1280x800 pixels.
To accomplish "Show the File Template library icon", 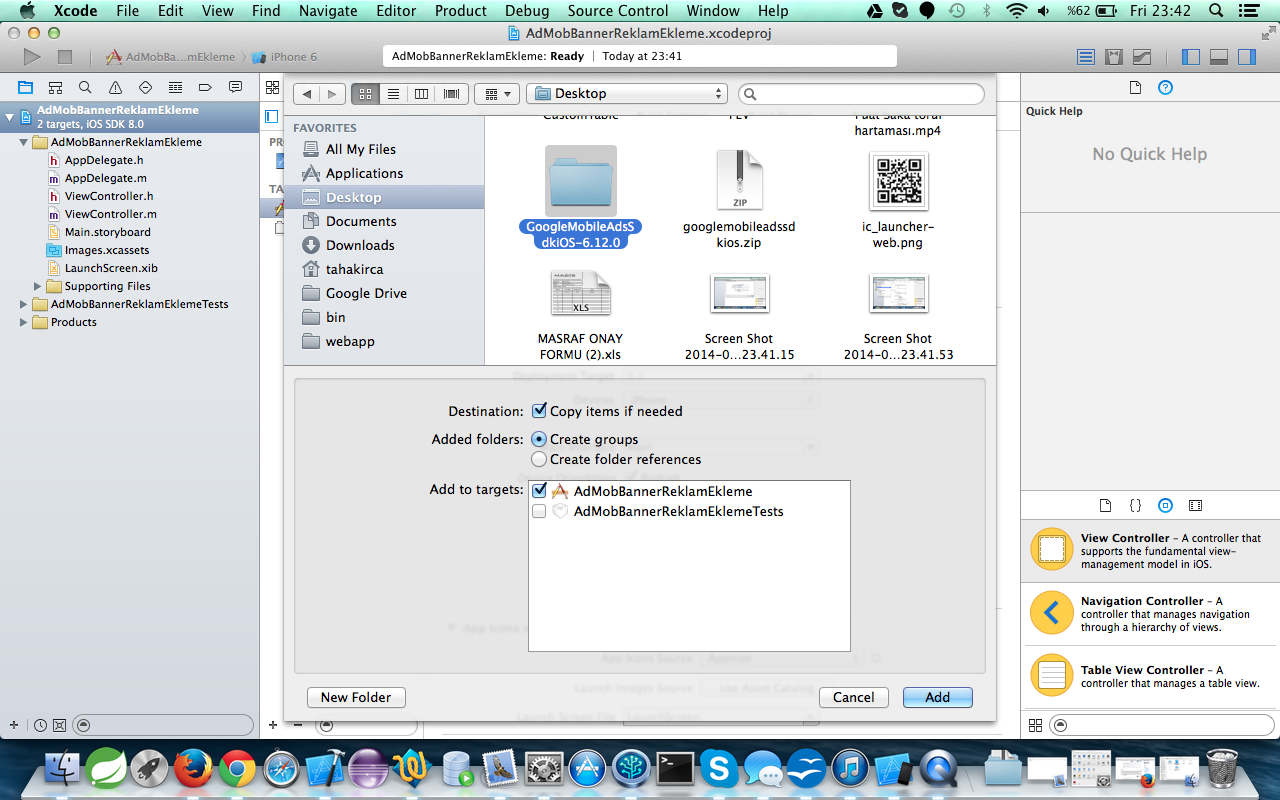I will coord(1105,506).
